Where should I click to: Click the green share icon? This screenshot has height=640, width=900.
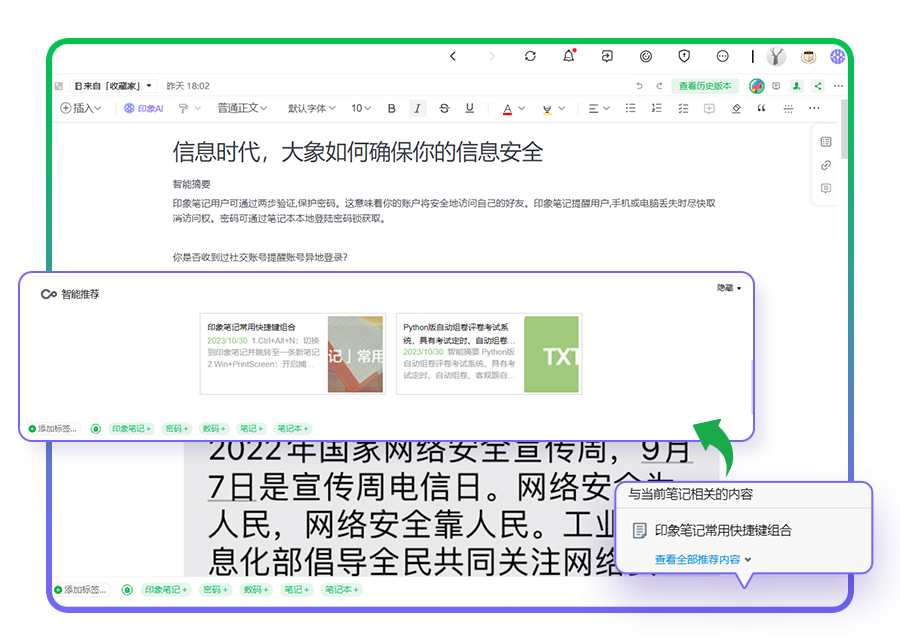tap(818, 86)
